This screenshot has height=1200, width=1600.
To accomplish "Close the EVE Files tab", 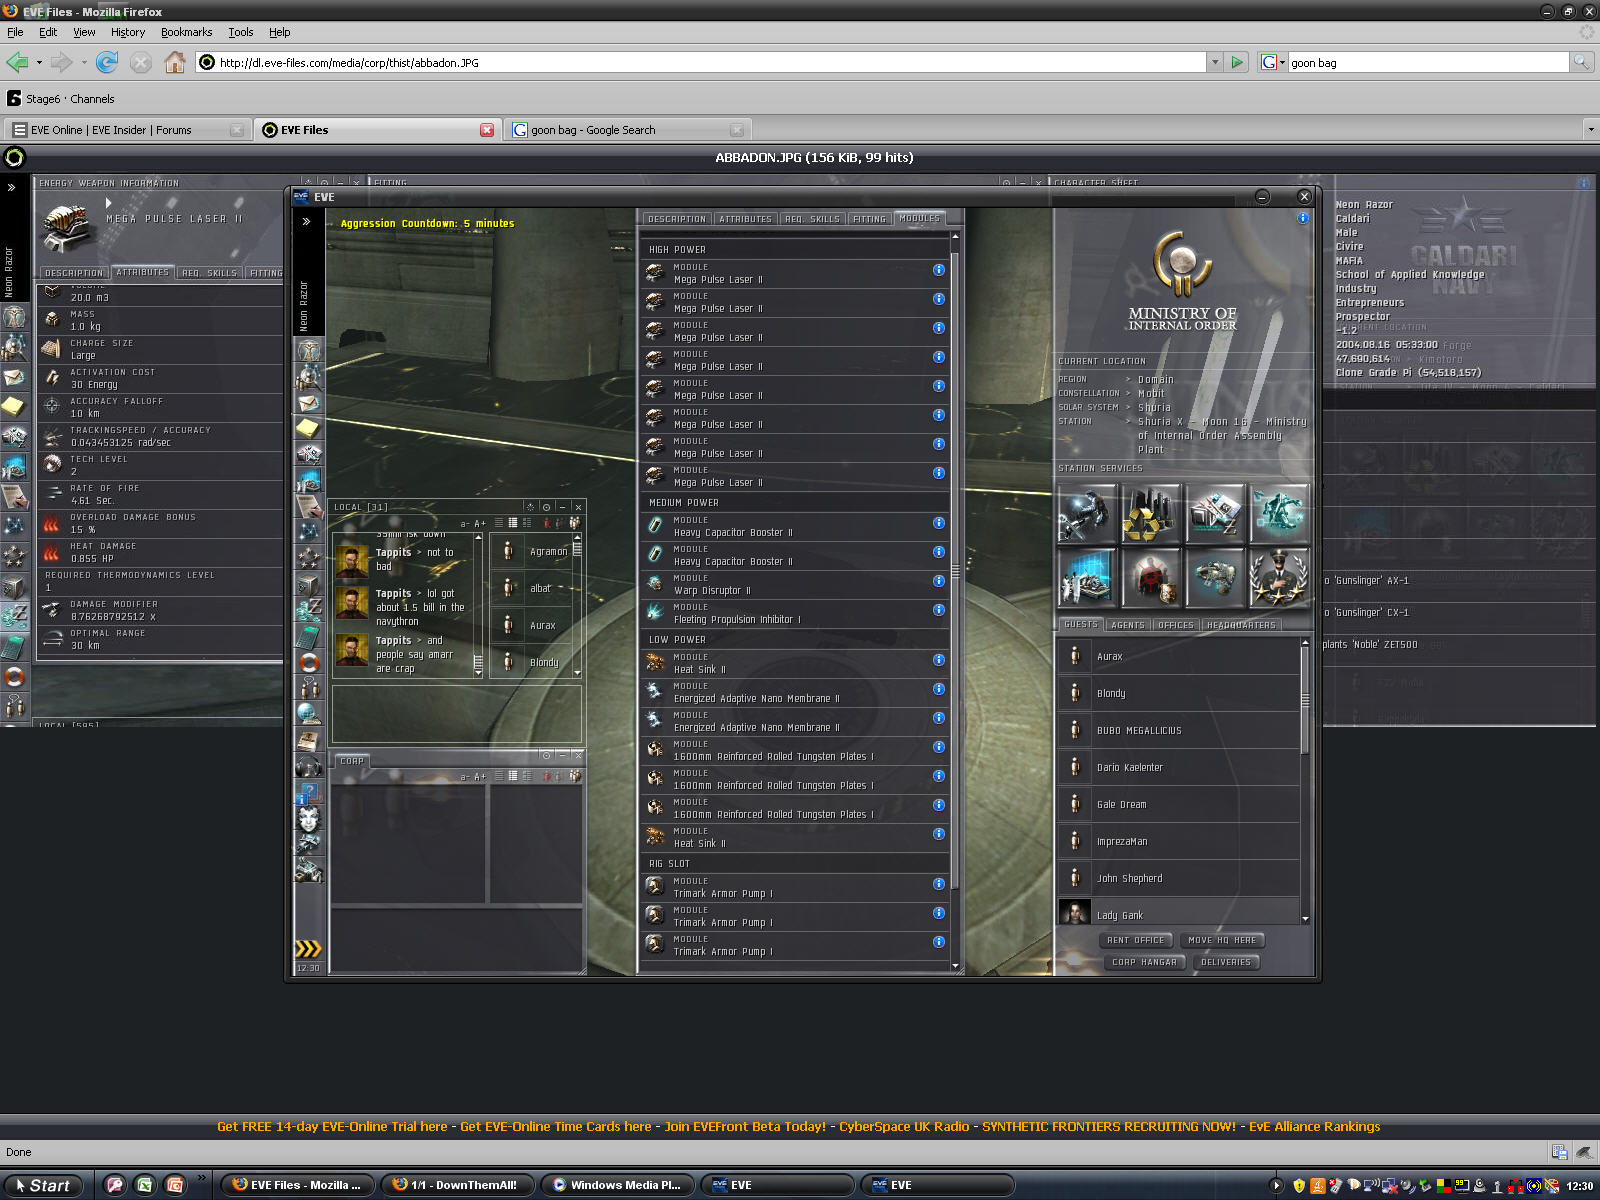I will point(487,130).
